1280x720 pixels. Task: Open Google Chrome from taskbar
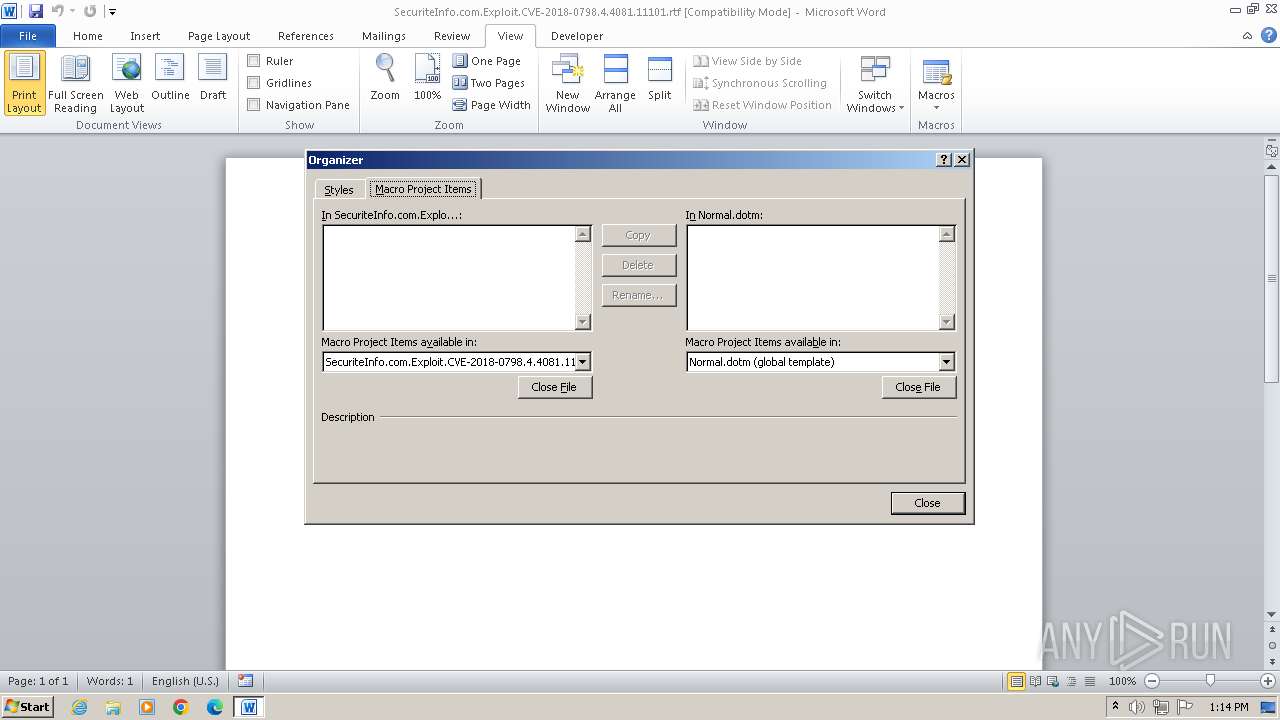pos(181,707)
